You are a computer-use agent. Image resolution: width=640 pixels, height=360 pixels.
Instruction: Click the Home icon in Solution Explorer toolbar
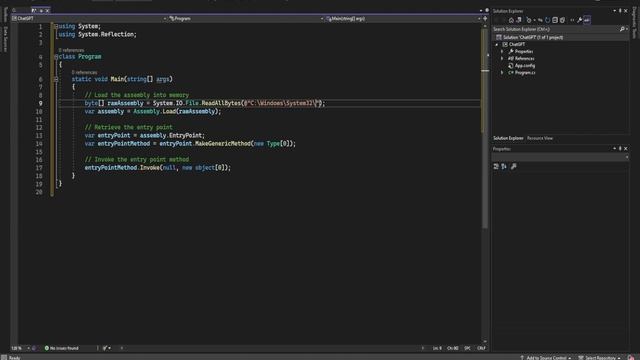[511, 20]
